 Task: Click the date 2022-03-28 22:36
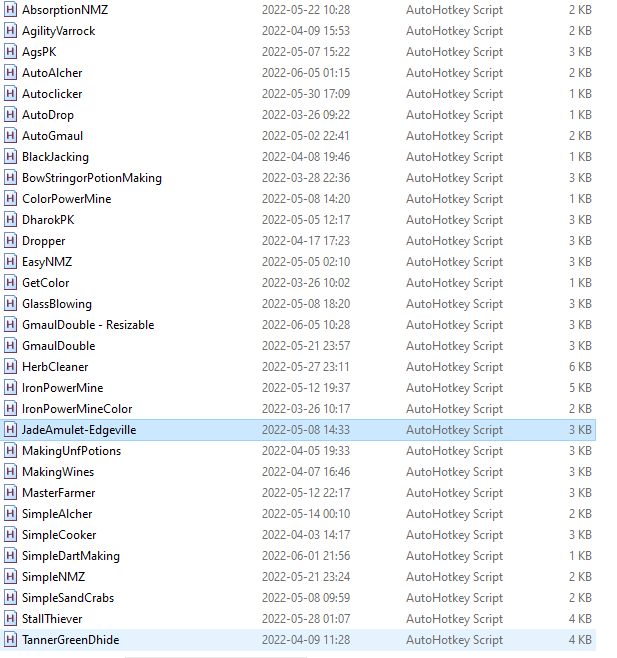coord(306,178)
